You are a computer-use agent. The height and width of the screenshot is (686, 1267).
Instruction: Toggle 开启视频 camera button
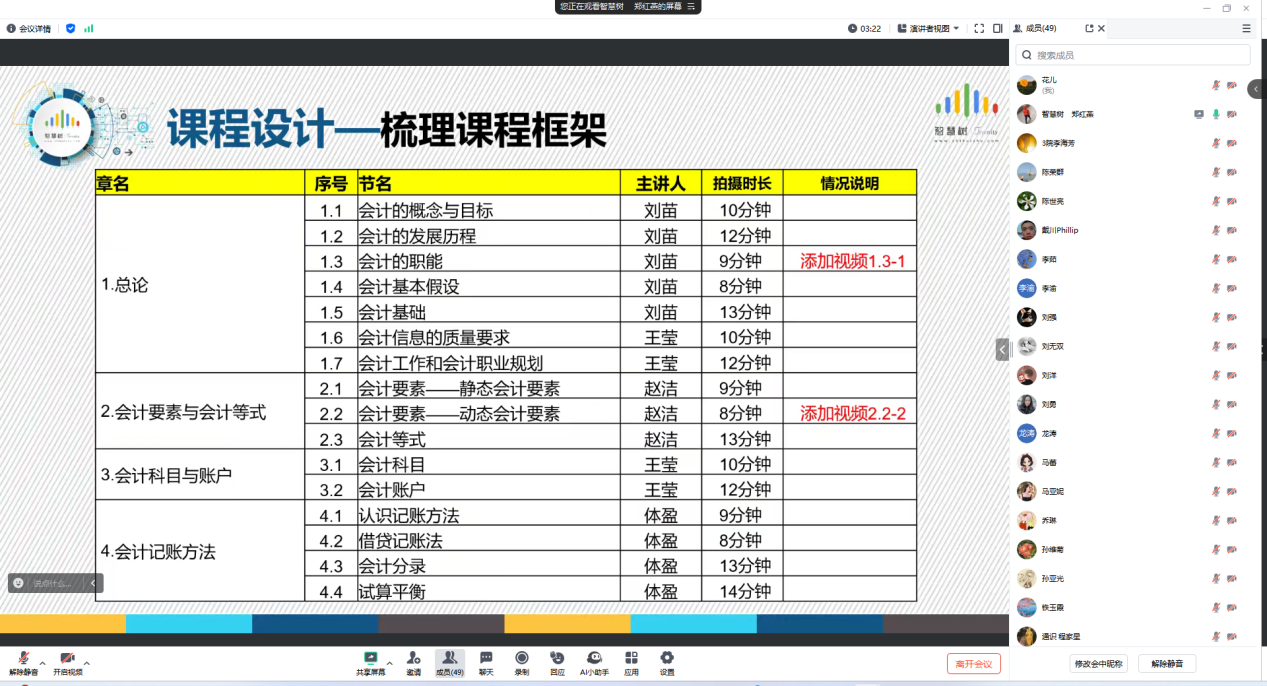(x=67, y=662)
